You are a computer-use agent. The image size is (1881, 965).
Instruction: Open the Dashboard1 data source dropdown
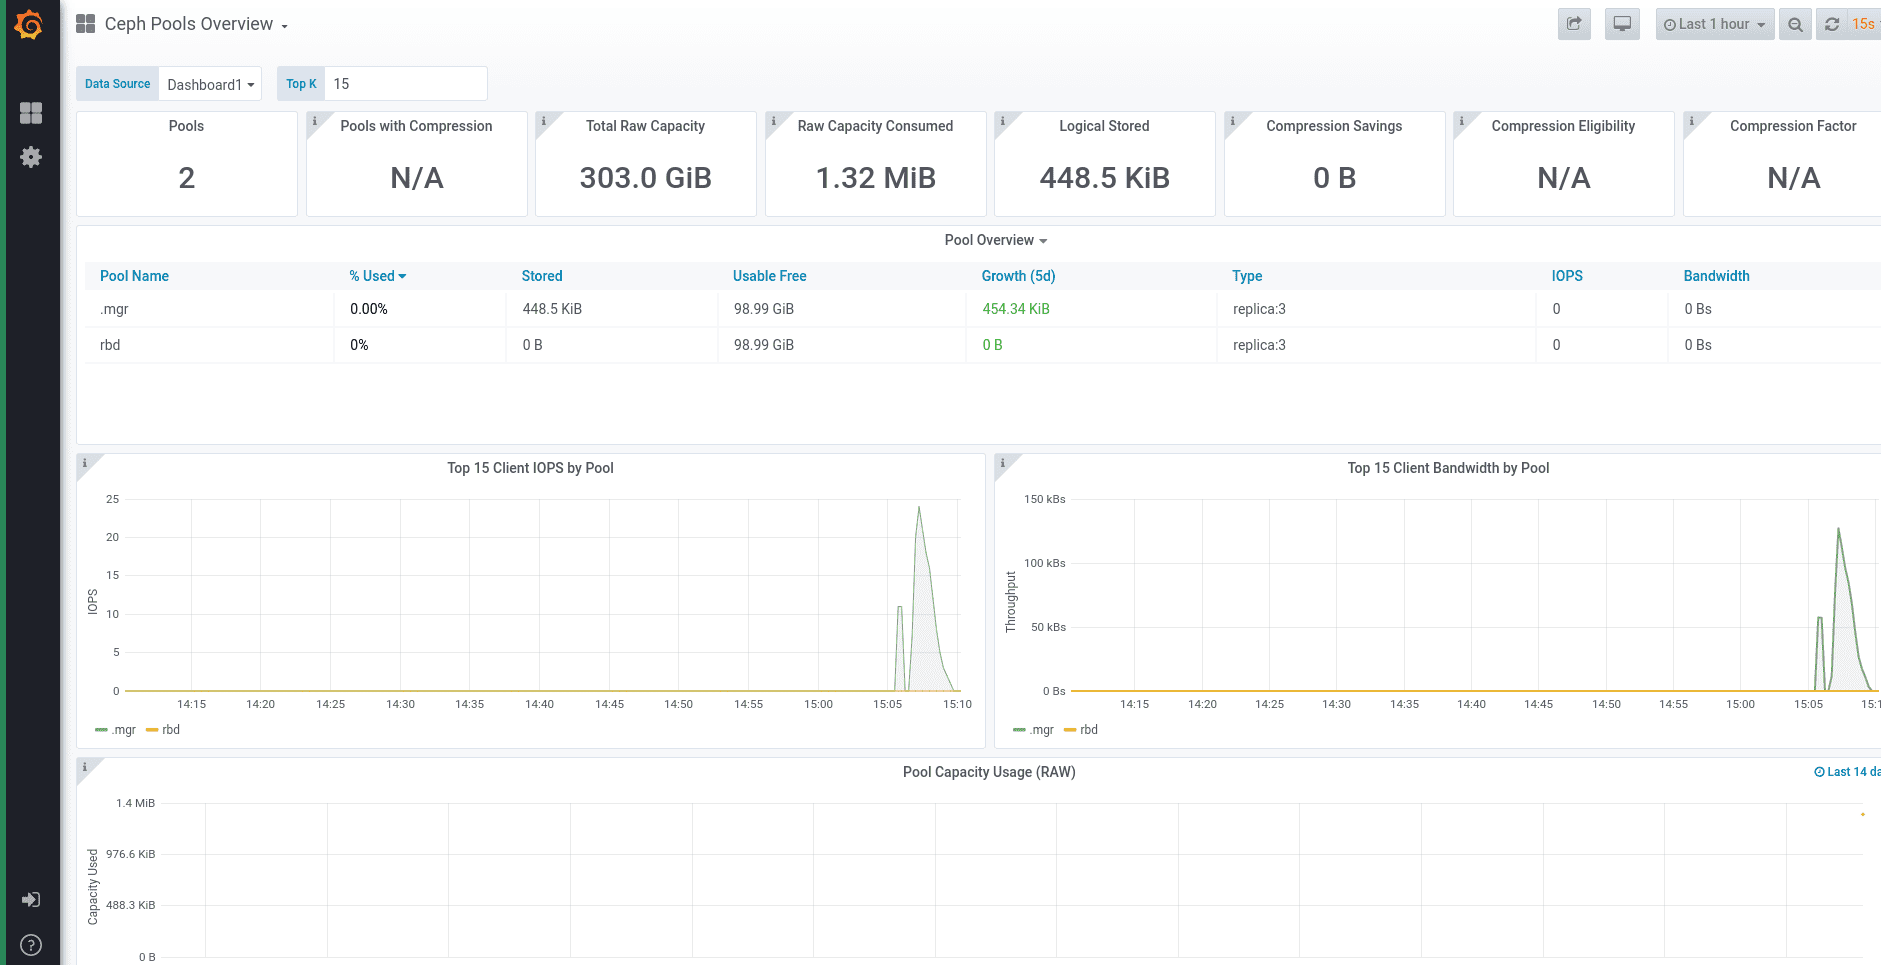210,84
